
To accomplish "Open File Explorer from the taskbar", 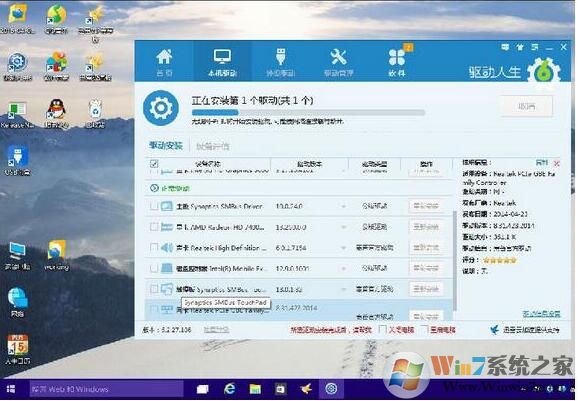I will pos(255,389).
